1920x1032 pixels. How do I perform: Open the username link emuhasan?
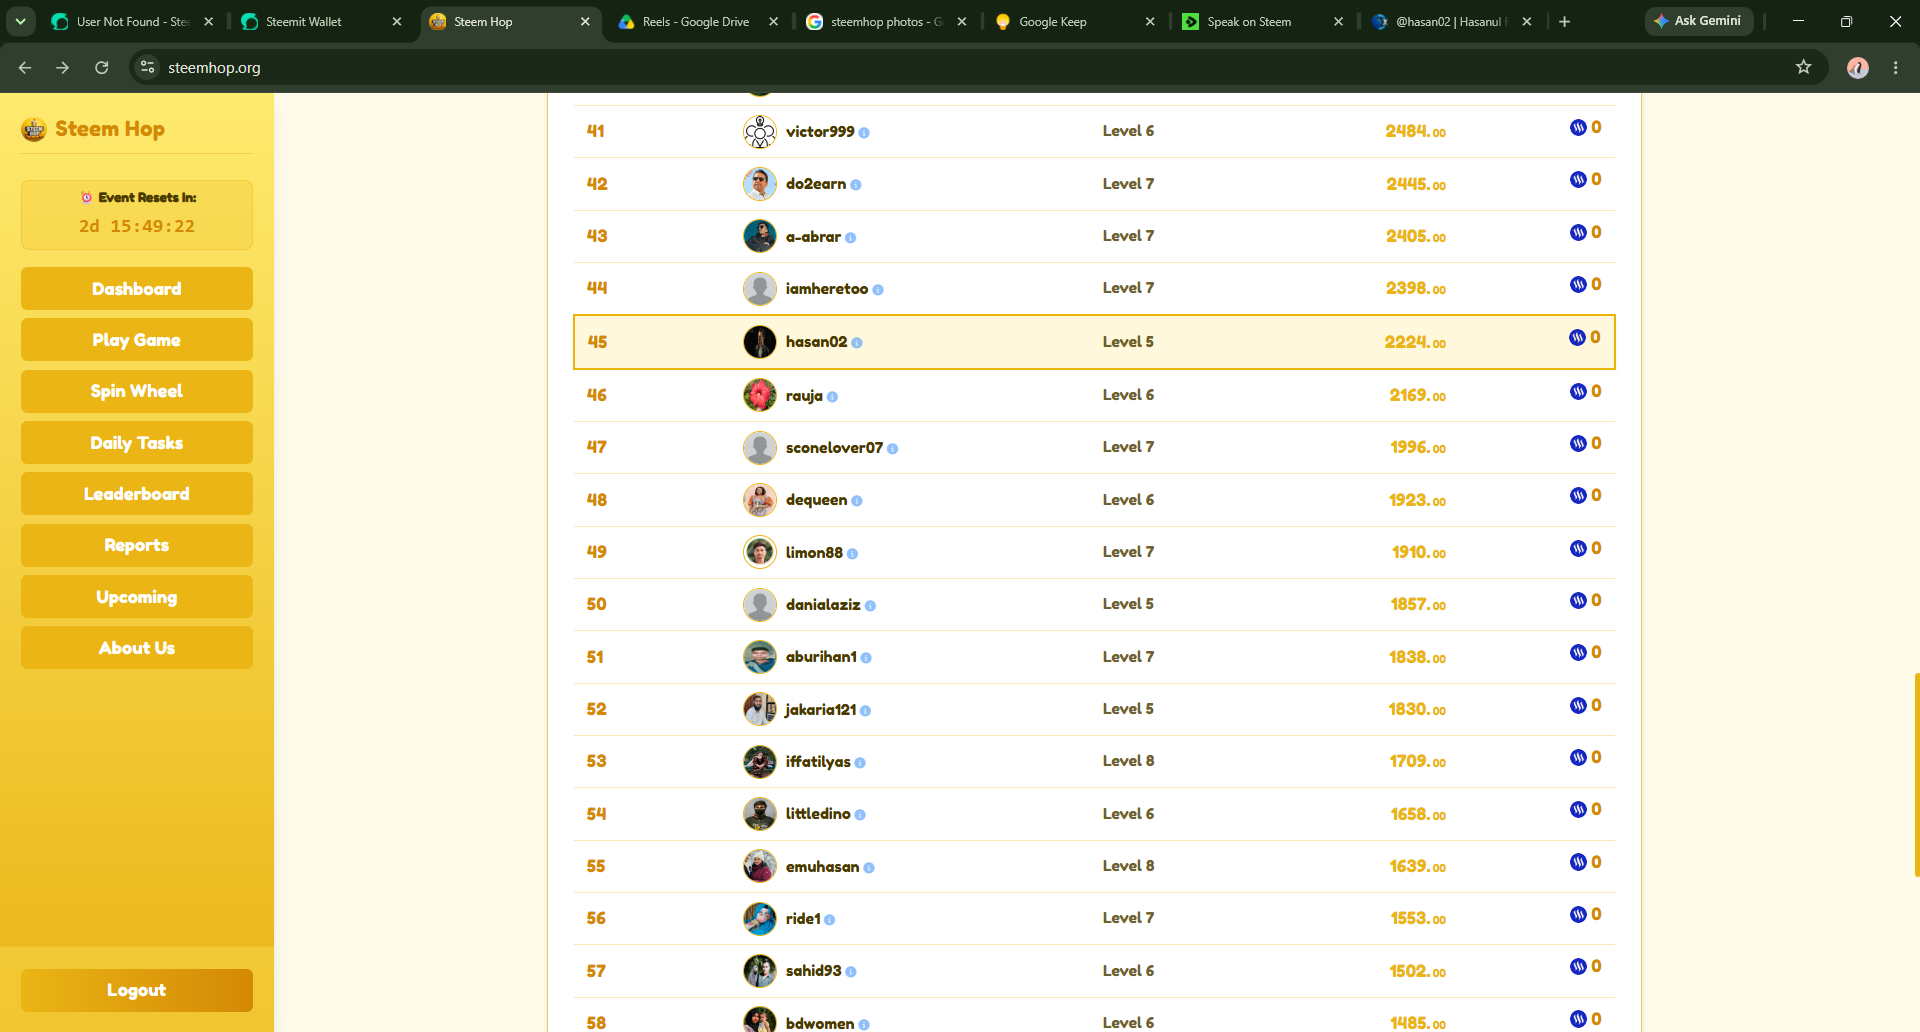click(x=822, y=866)
